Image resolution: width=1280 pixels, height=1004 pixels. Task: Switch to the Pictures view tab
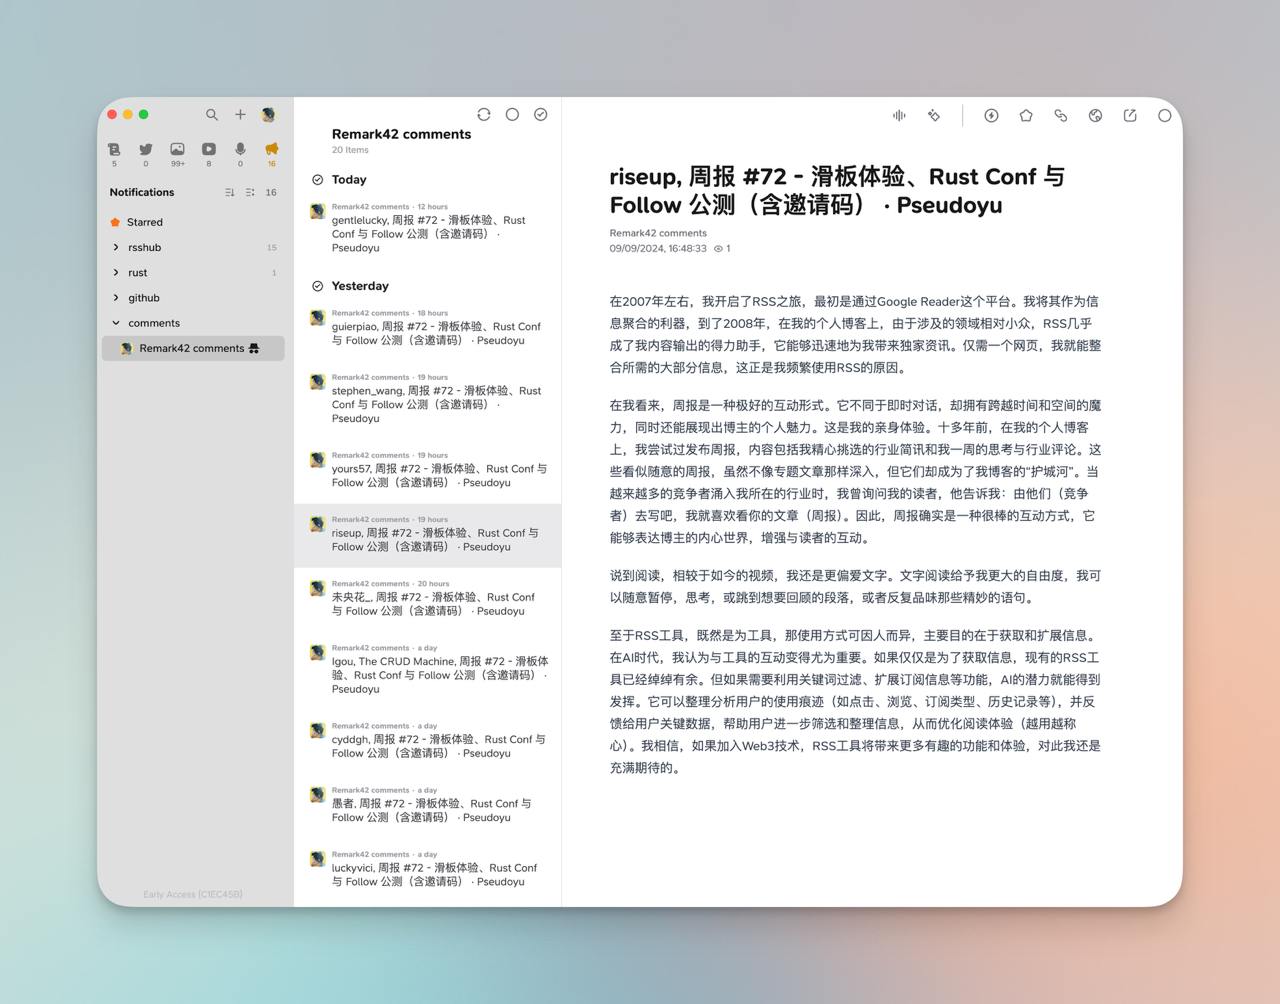177,149
